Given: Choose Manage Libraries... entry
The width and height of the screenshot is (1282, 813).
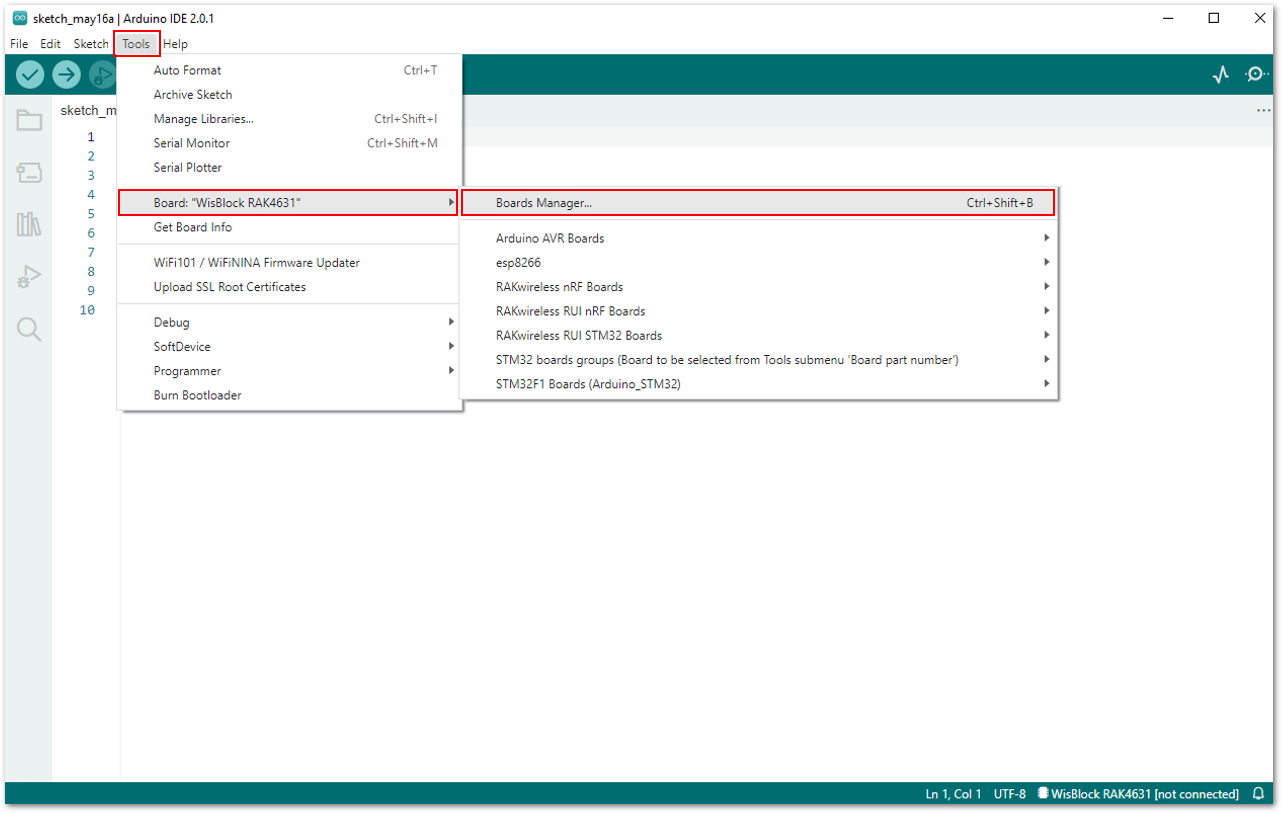Looking at the screenshot, I should (289, 119).
